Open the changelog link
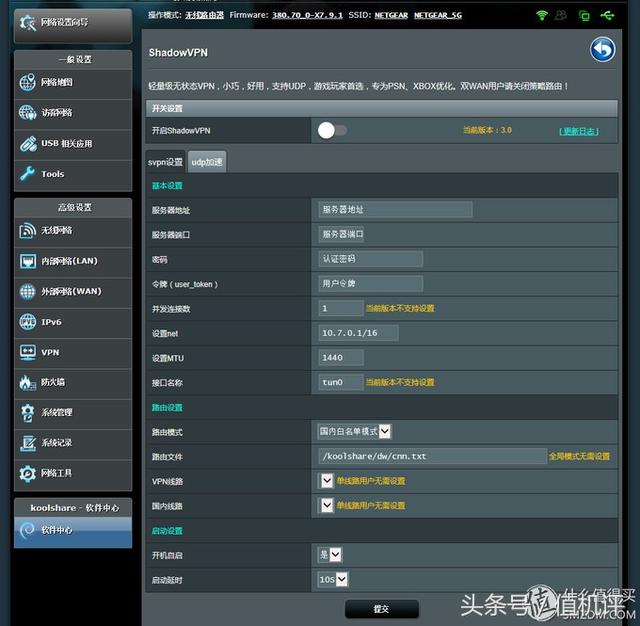Viewport: 640px width, 626px height. tap(579, 131)
